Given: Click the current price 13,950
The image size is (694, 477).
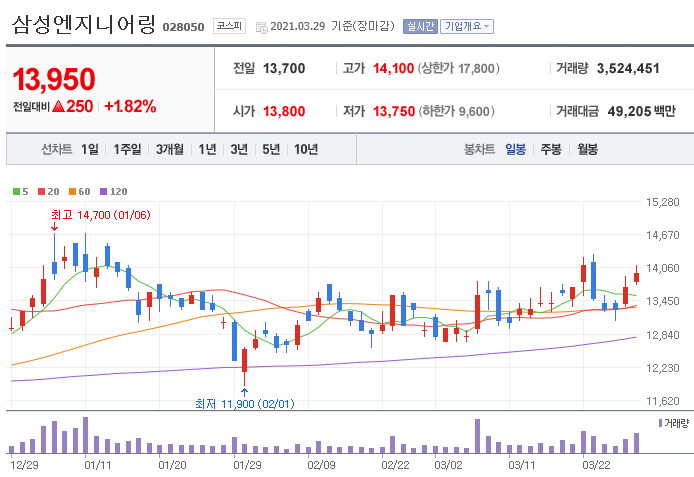Looking at the screenshot, I should pyautogui.click(x=54, y=80).
